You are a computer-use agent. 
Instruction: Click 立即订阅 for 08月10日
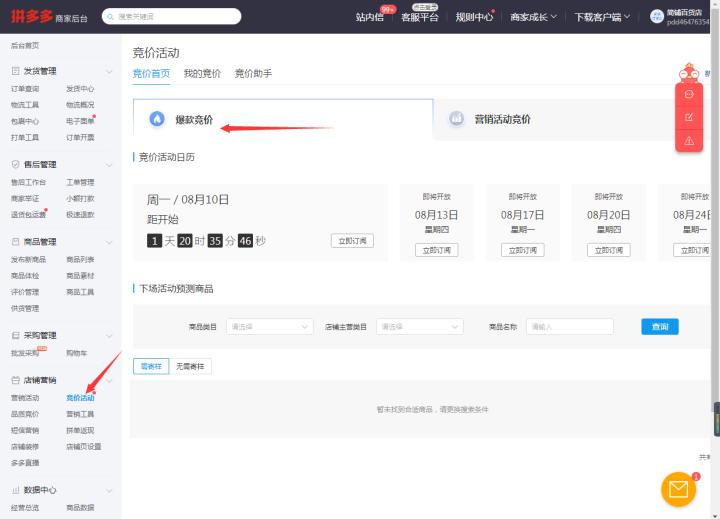click(x=352, y=241)
